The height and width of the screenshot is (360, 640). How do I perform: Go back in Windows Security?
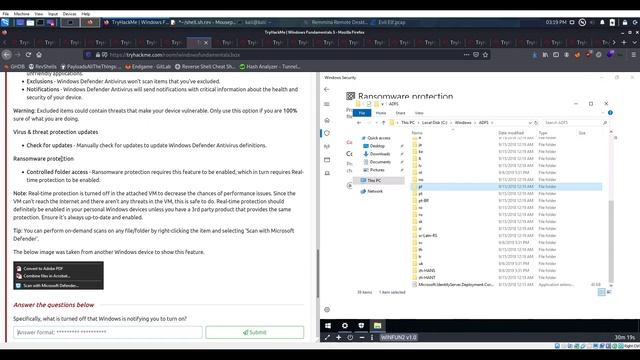(327, 89)
